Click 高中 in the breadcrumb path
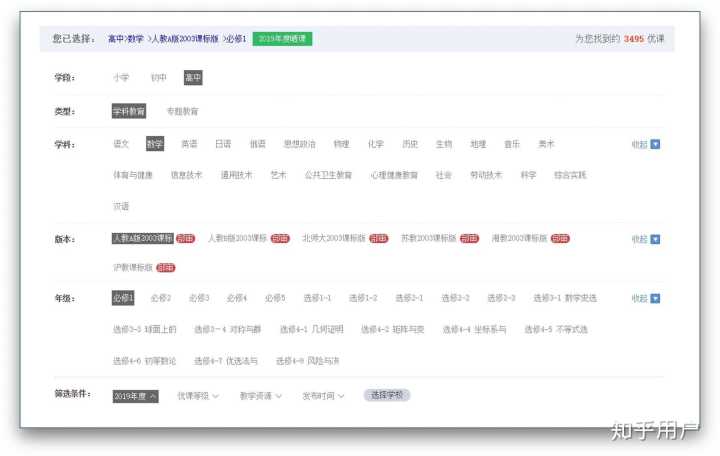The width and height of the screenshot is (720, 456). pos(118,39)
